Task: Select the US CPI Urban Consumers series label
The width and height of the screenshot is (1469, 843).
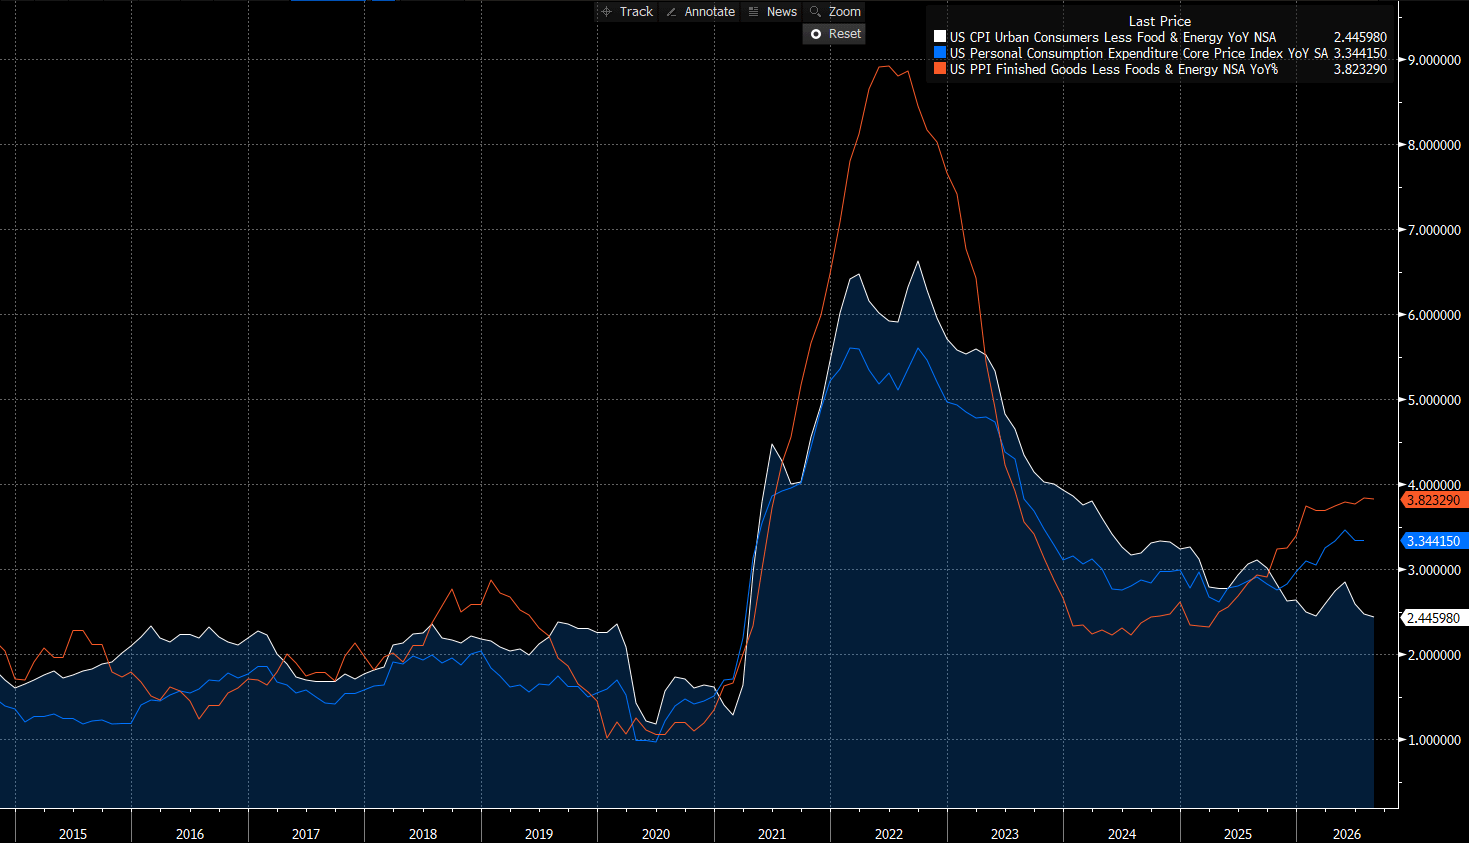Action: point(1113,37)
